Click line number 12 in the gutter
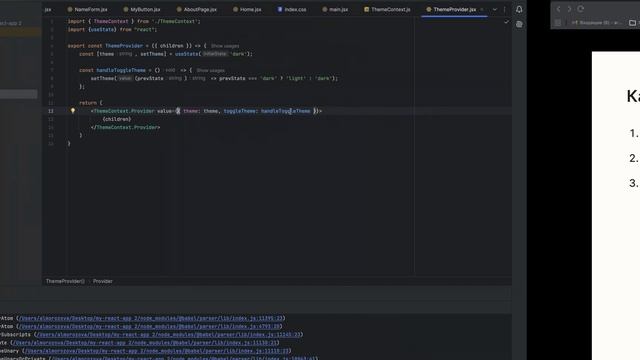Image resolution: width=640 pixels, height=360 pixels. tap(51, 111)
